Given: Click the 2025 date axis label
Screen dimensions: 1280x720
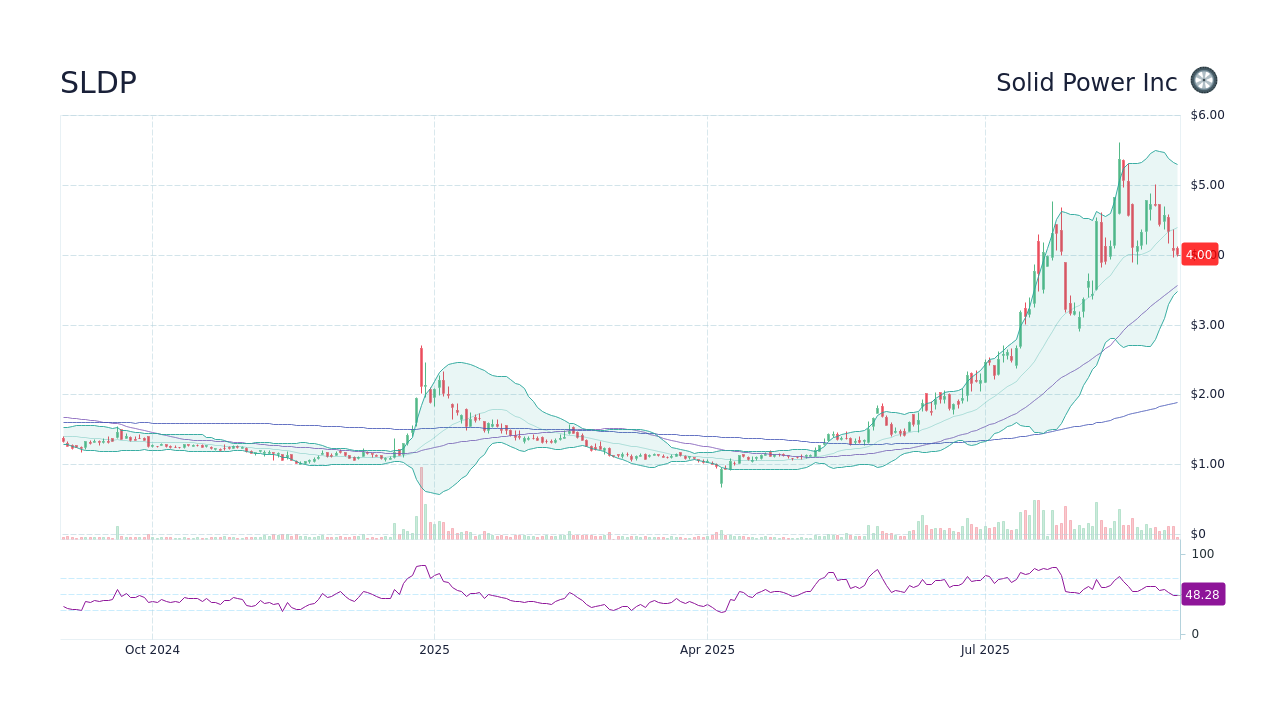Looking at the screenshot, I should pos(434,650).
